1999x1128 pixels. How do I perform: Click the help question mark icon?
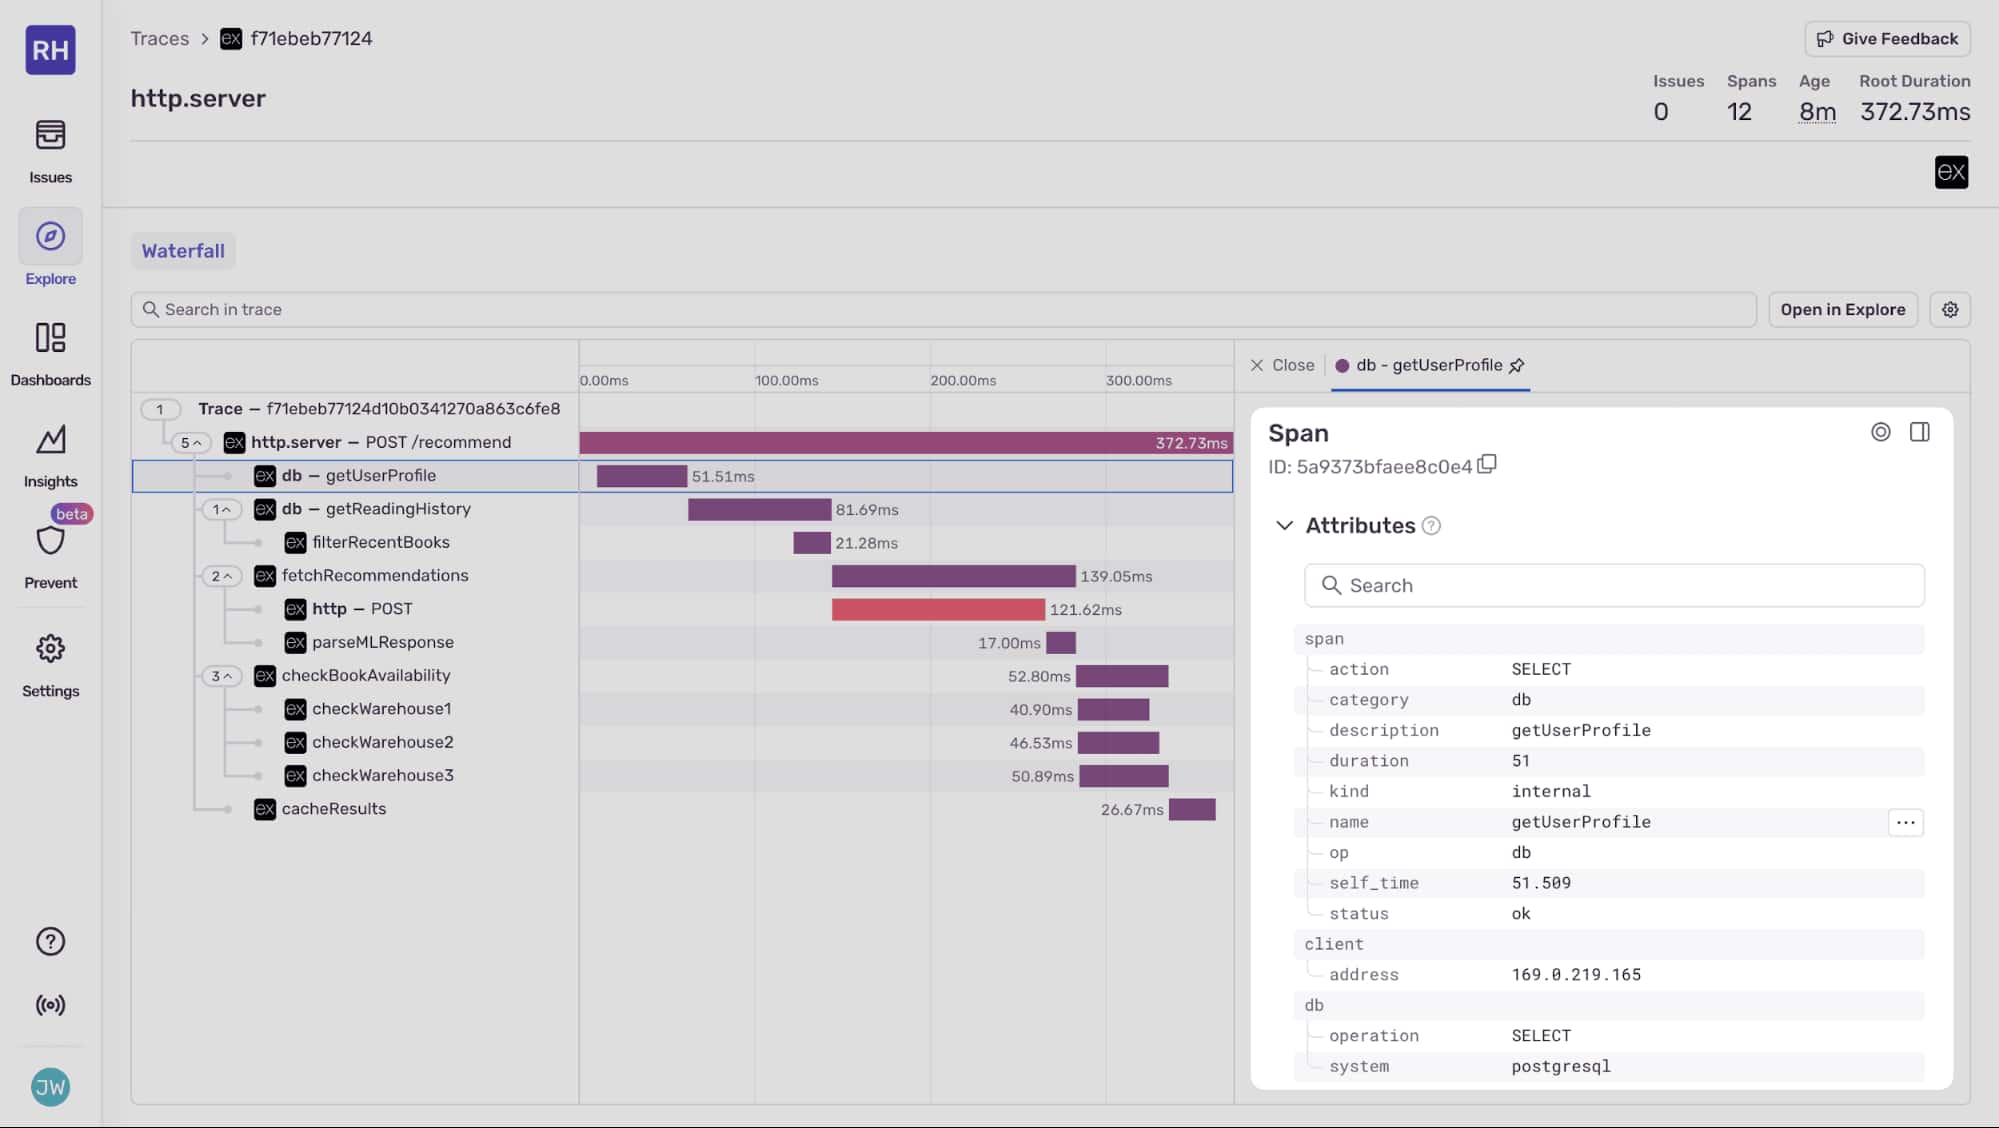(50, 942)
